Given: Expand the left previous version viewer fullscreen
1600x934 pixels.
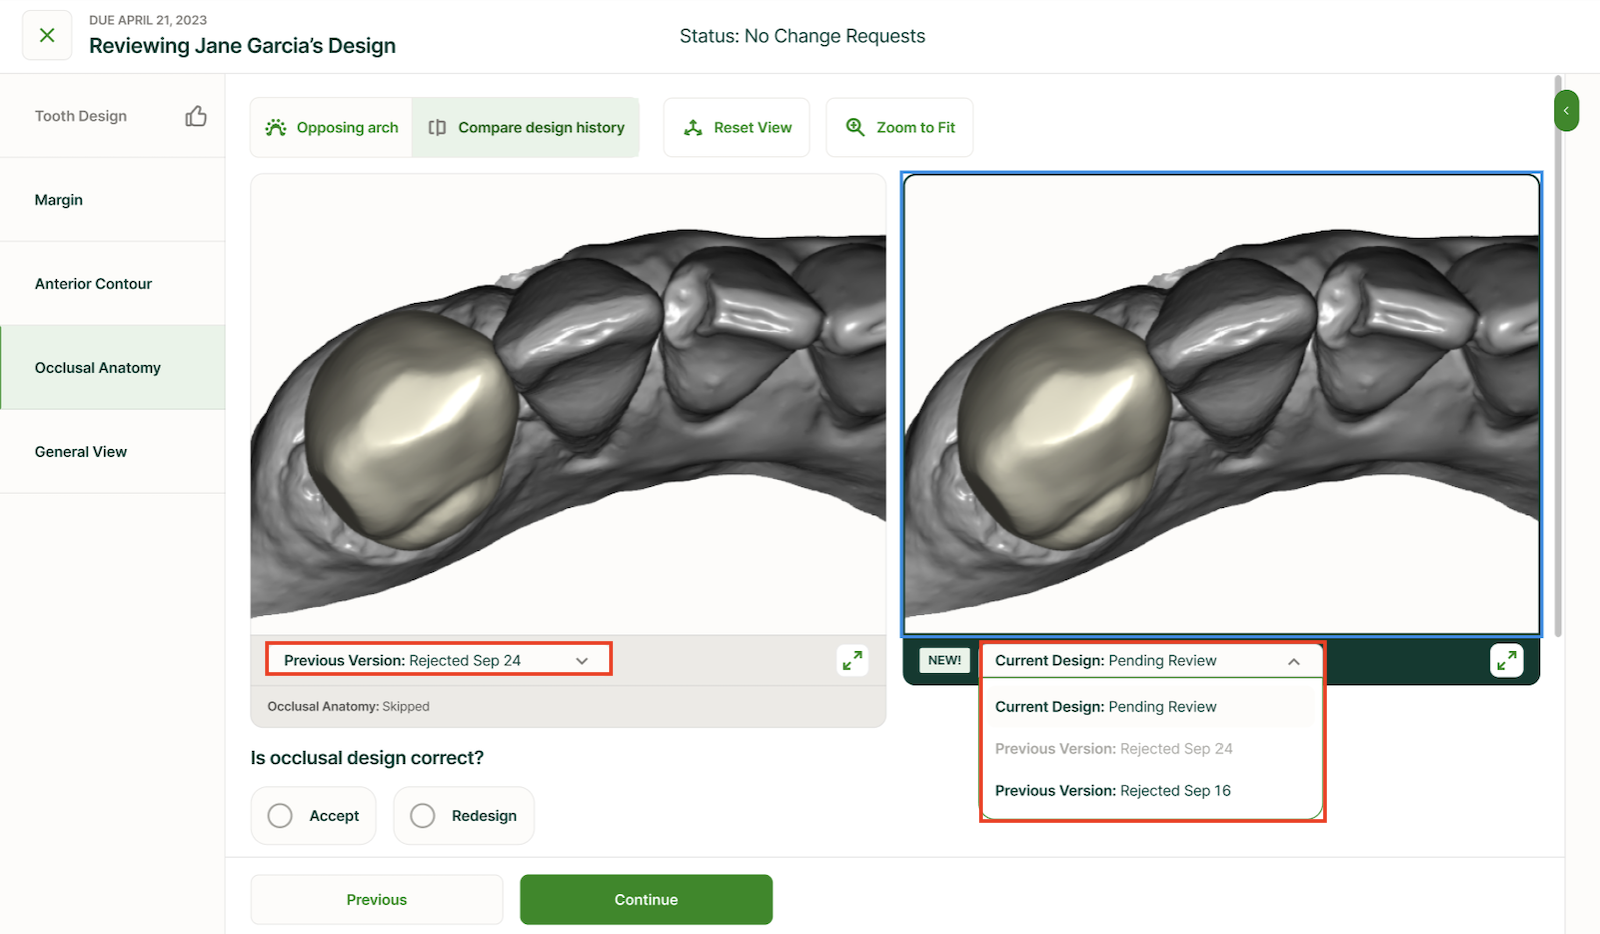Looking at the screenshot, I should [852, 660].
